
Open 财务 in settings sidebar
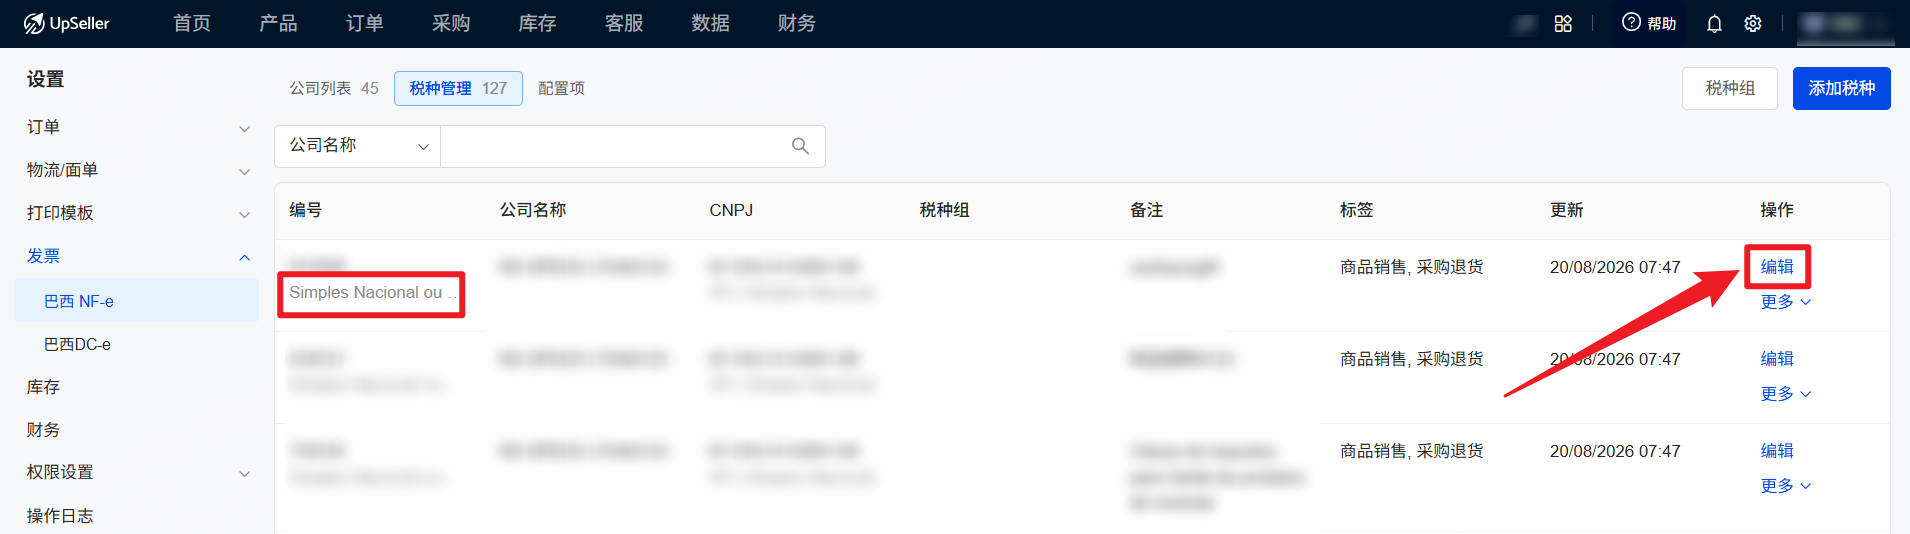(x=43, y=430)
